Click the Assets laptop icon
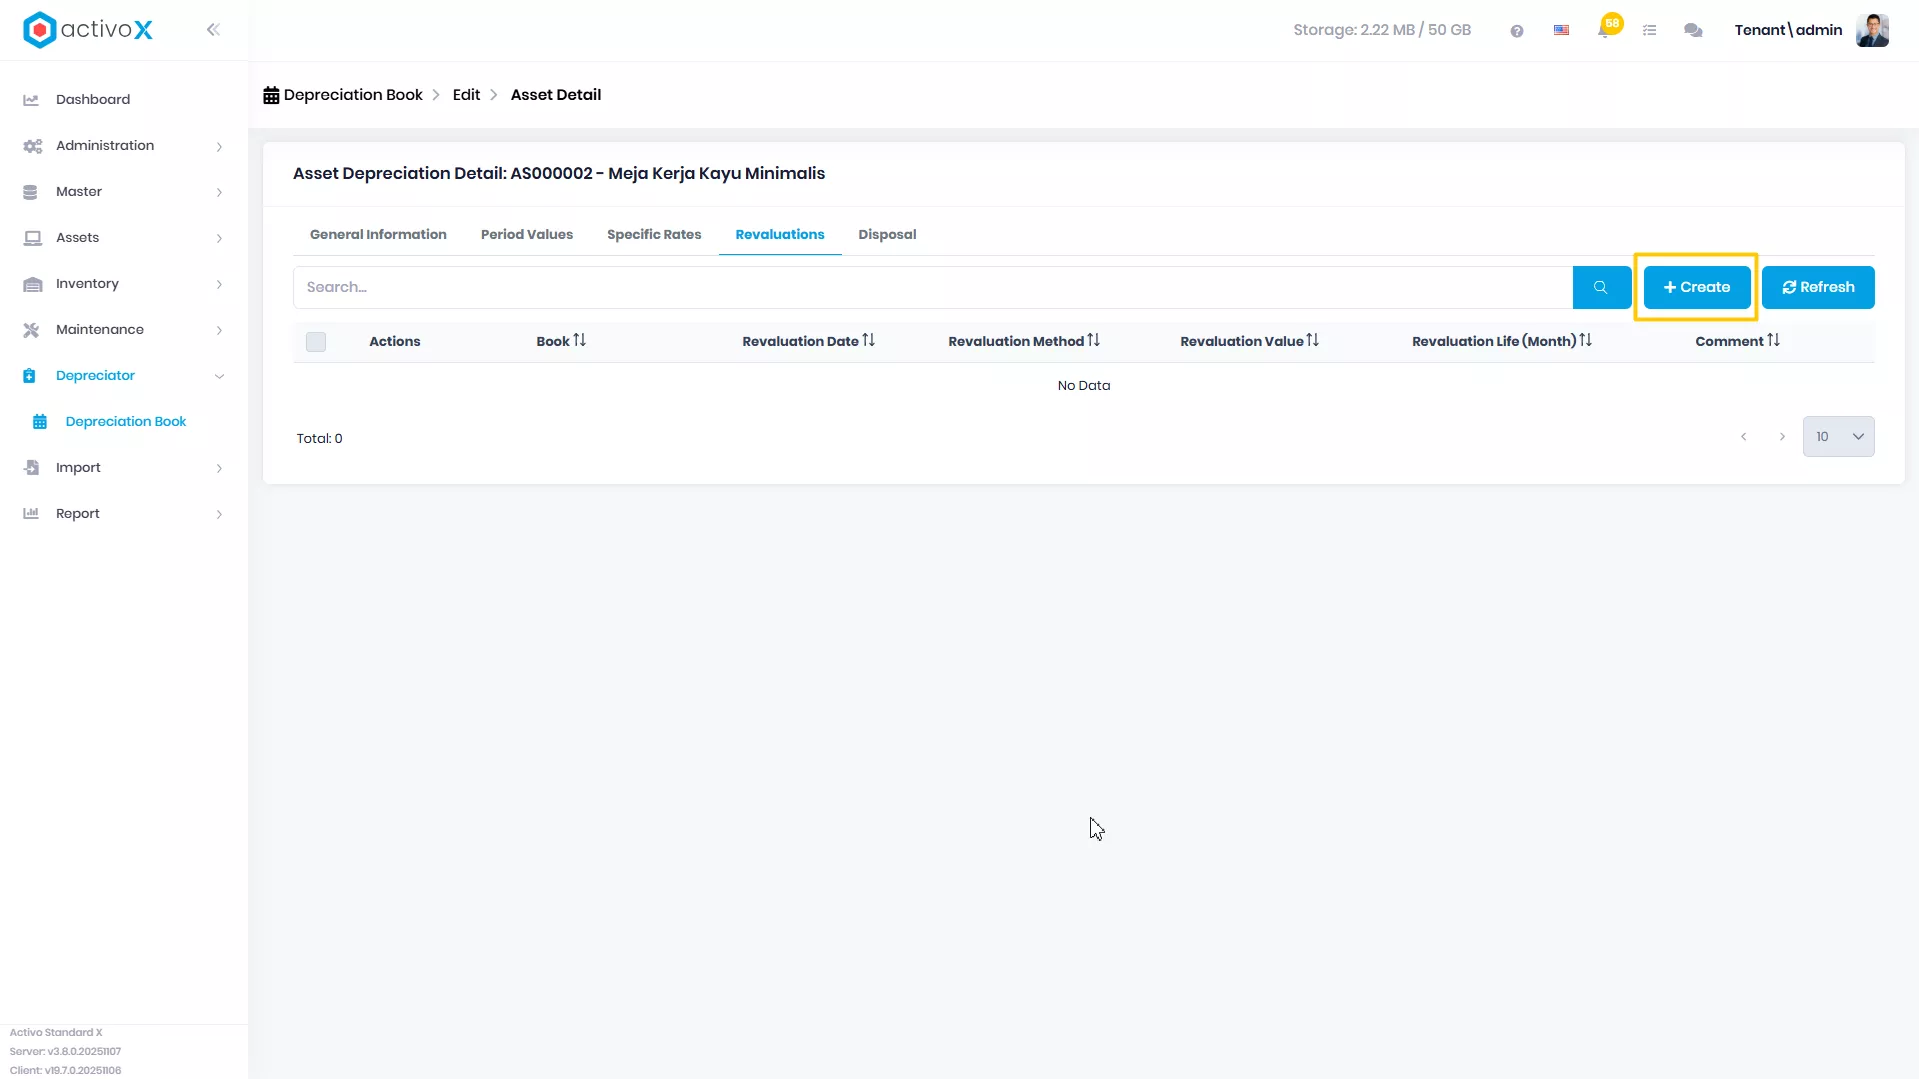 click(32, 238)
